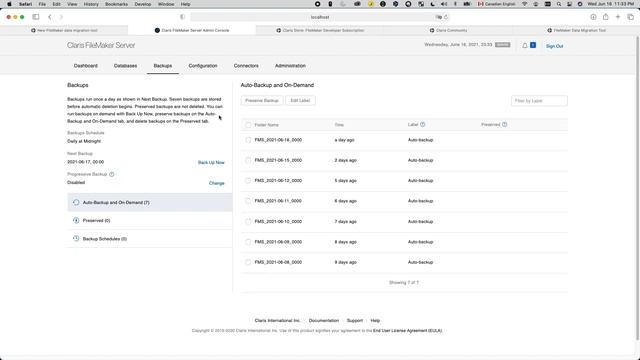Screen dimensions: 640x360
Task: Select the Backup Schedules (0) list item
Action: coord(150,239)
